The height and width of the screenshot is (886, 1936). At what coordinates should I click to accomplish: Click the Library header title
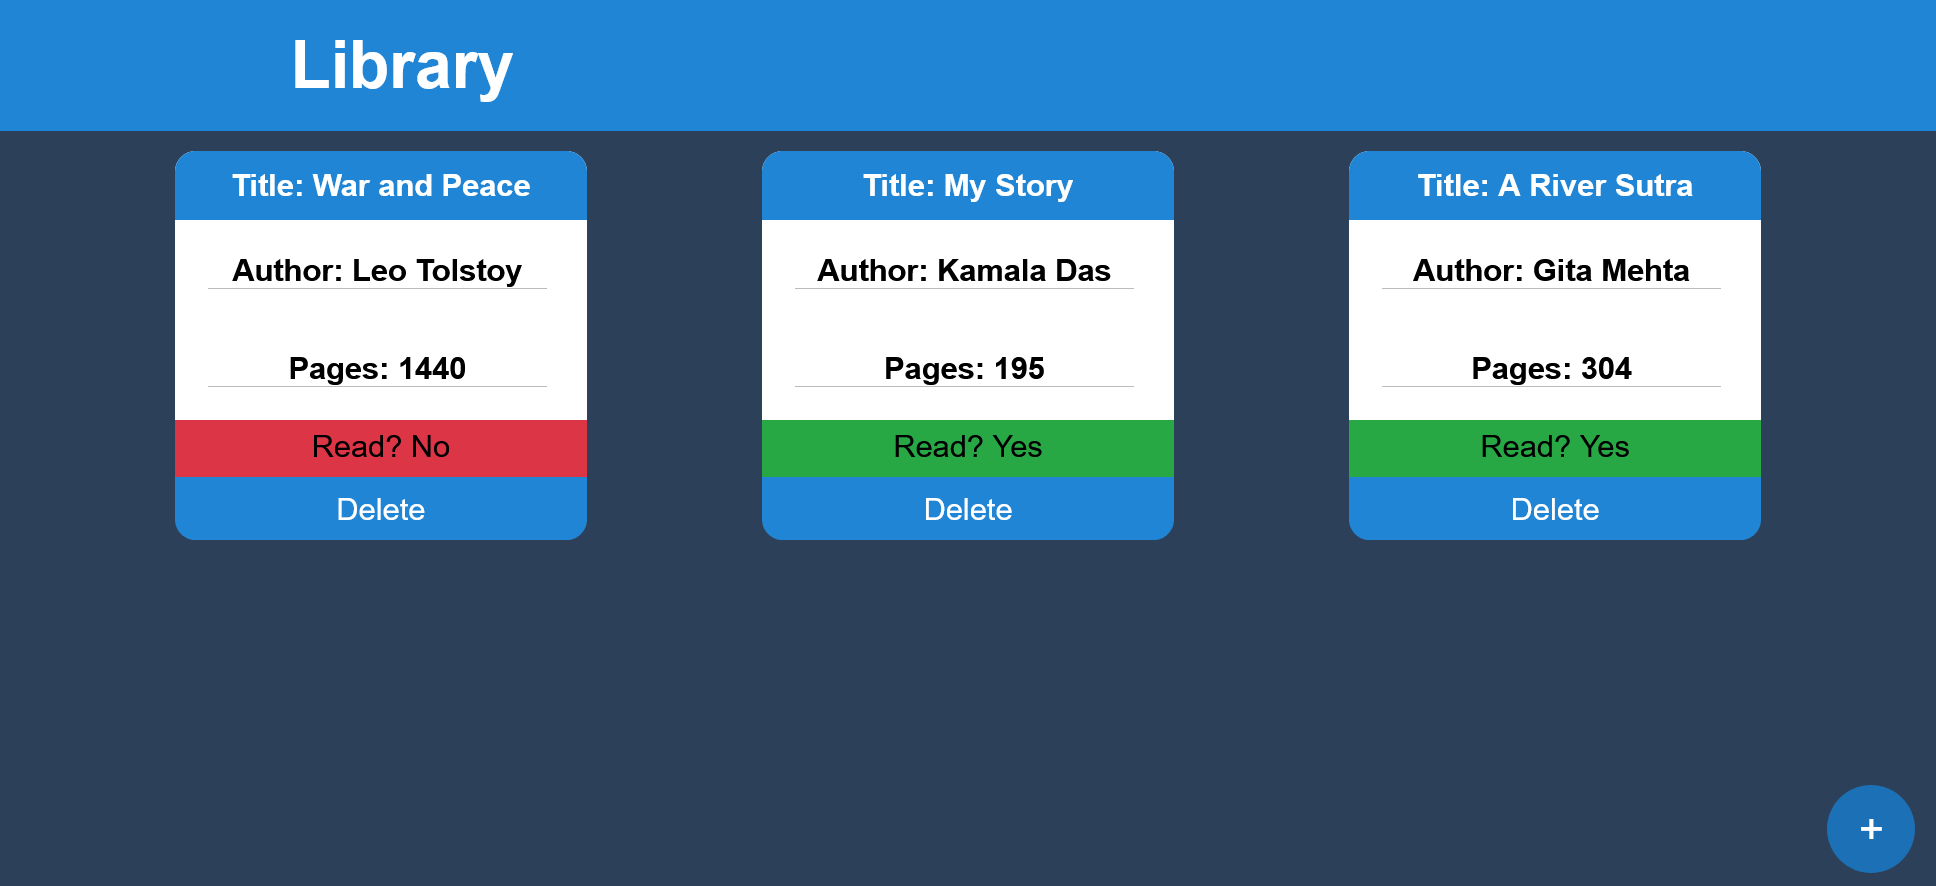(402, 66)
